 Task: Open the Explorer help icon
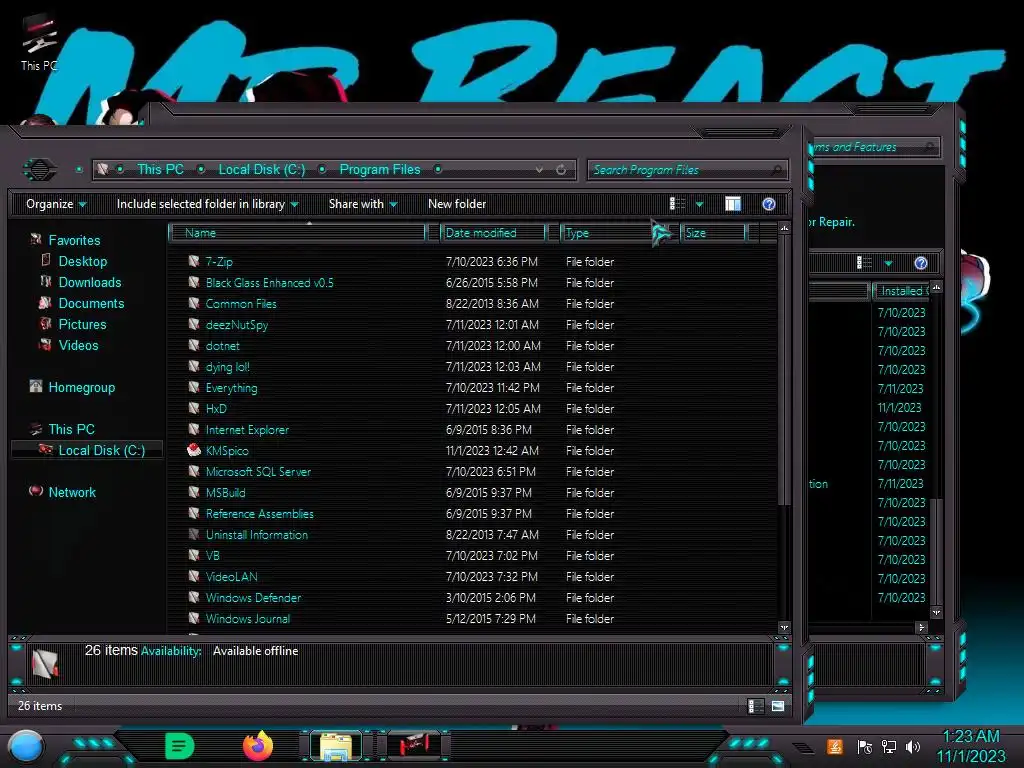(769, 204)
